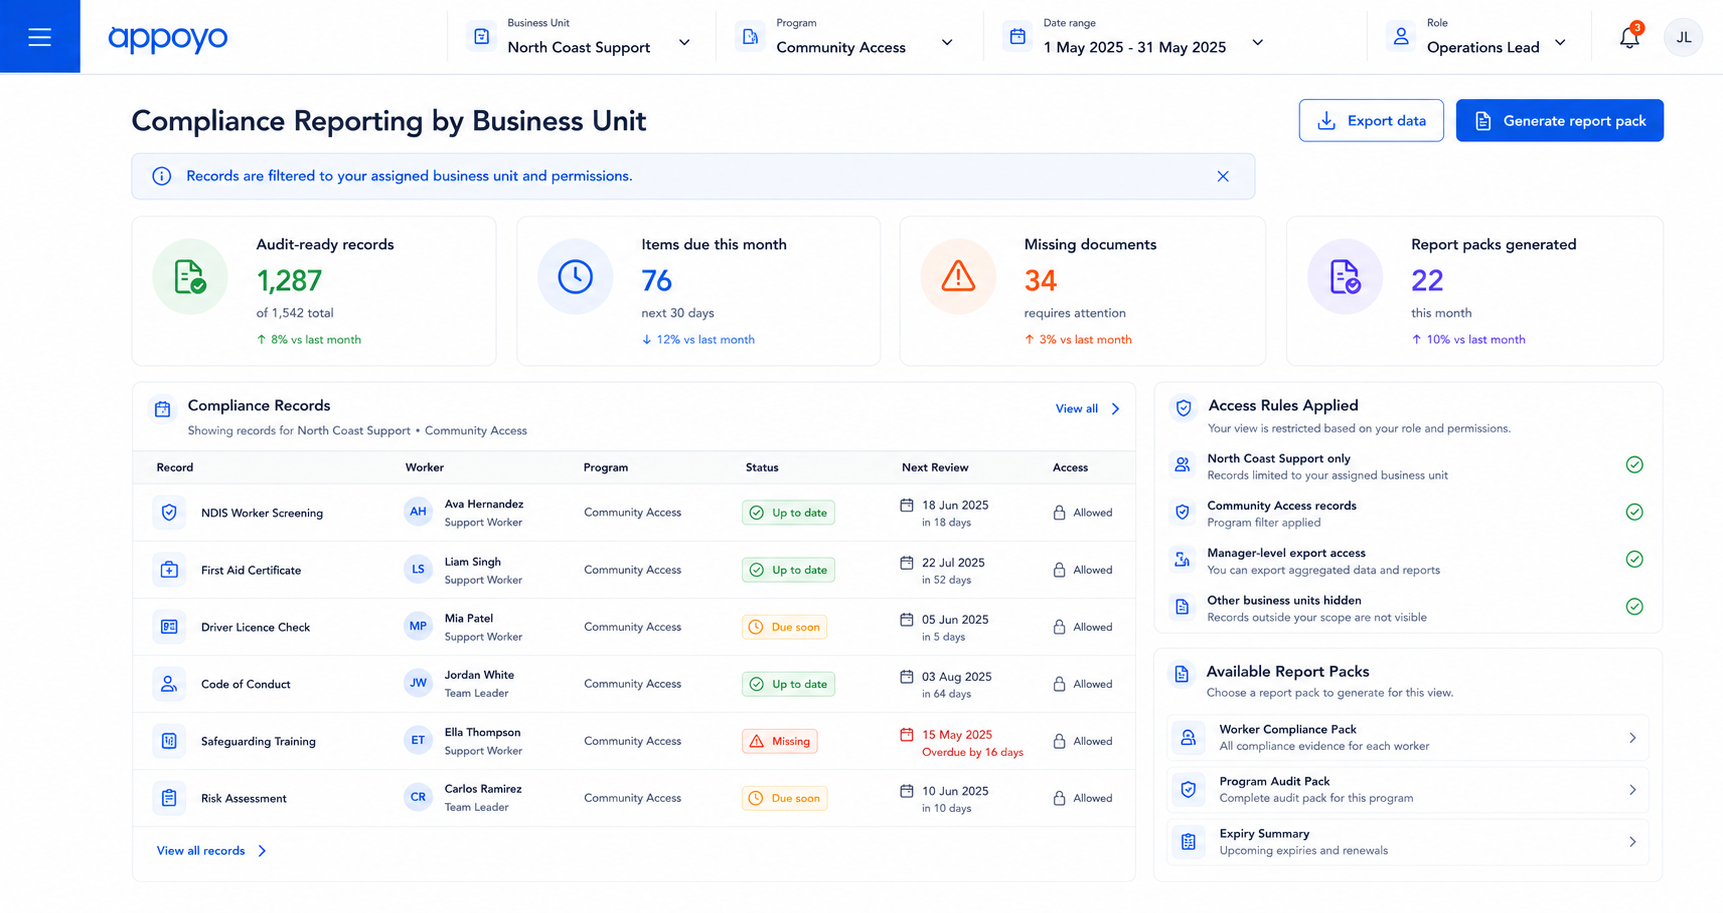Screen dimensions: 1723x913
Task: Click the overdue date 15 May 2025
Action: click(x=957, y=734)
